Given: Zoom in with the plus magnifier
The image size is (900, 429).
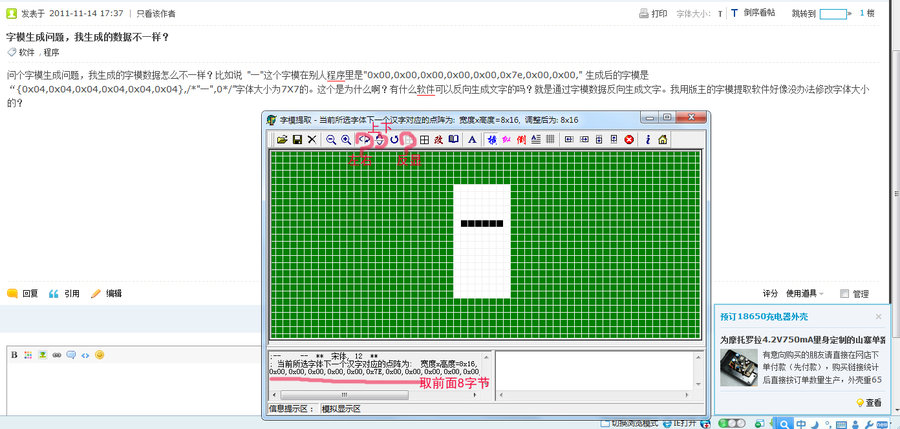Looking at the screenshot, I should tap(346, 140).
